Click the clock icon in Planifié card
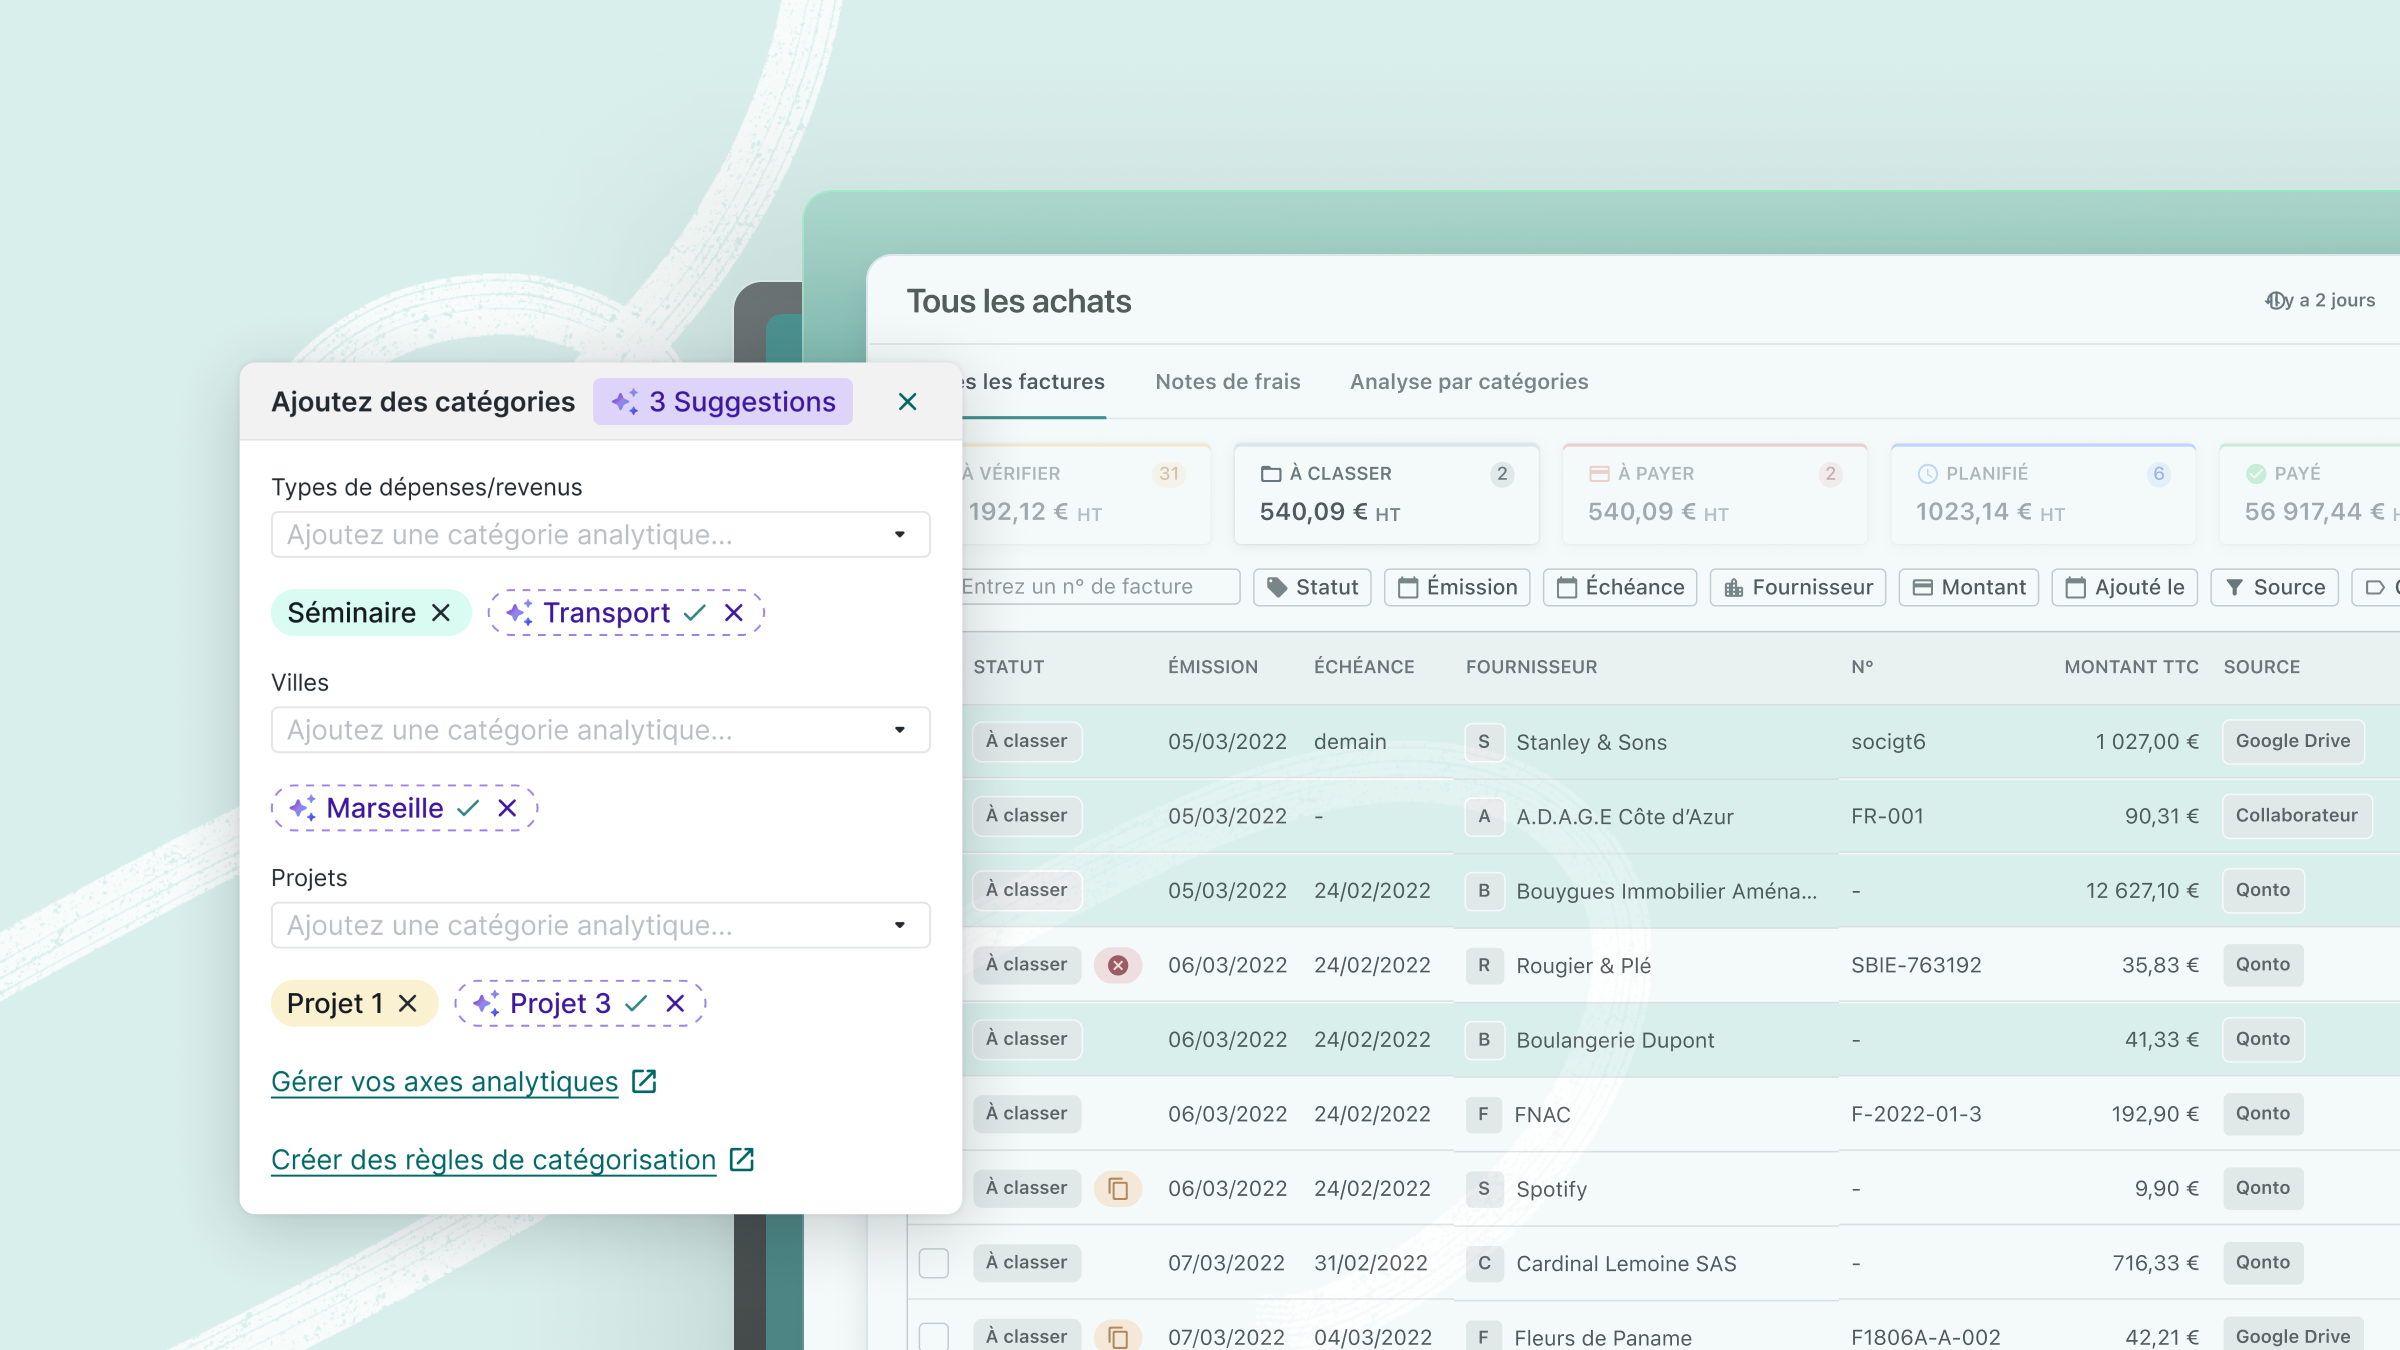The height and width of the screenshot is (1350, 2400). (x=1928, y=474)
